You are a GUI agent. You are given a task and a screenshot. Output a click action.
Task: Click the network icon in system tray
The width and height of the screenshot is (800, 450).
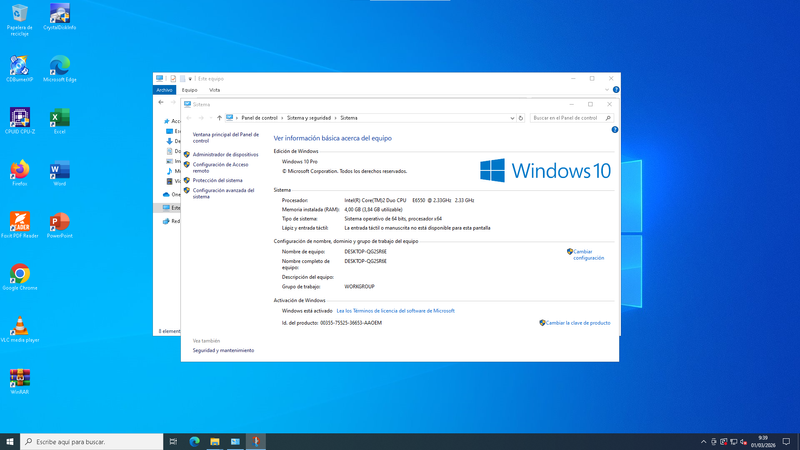pyautogui.click(x=734, y=442)
